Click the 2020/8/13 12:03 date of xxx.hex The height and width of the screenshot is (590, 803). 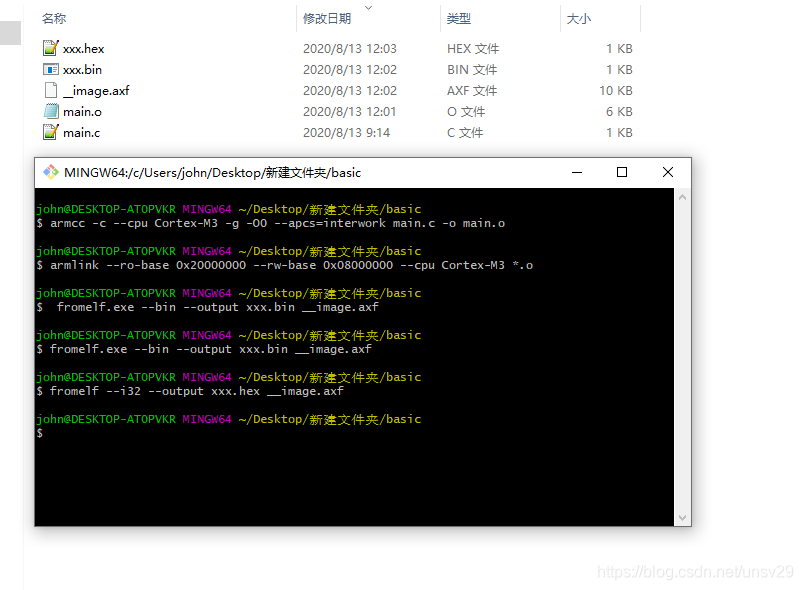(x=350, y=49)
